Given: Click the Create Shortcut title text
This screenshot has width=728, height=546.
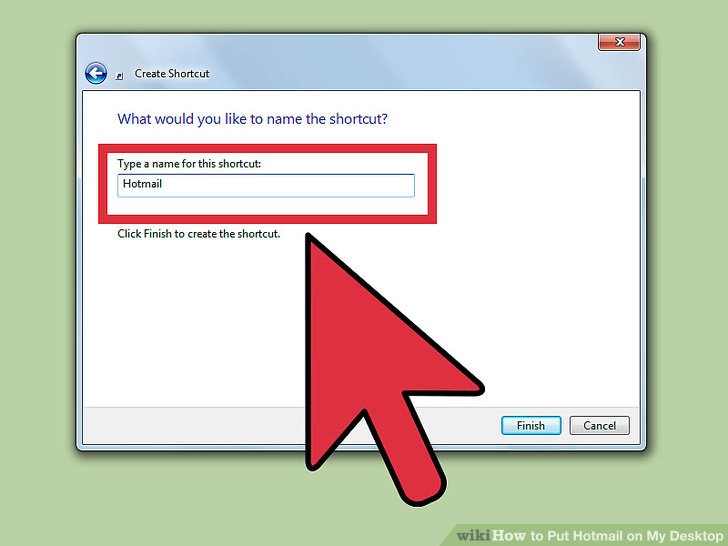Looking at the screenshot, I should pyautogui.click(x=172, y=73).
